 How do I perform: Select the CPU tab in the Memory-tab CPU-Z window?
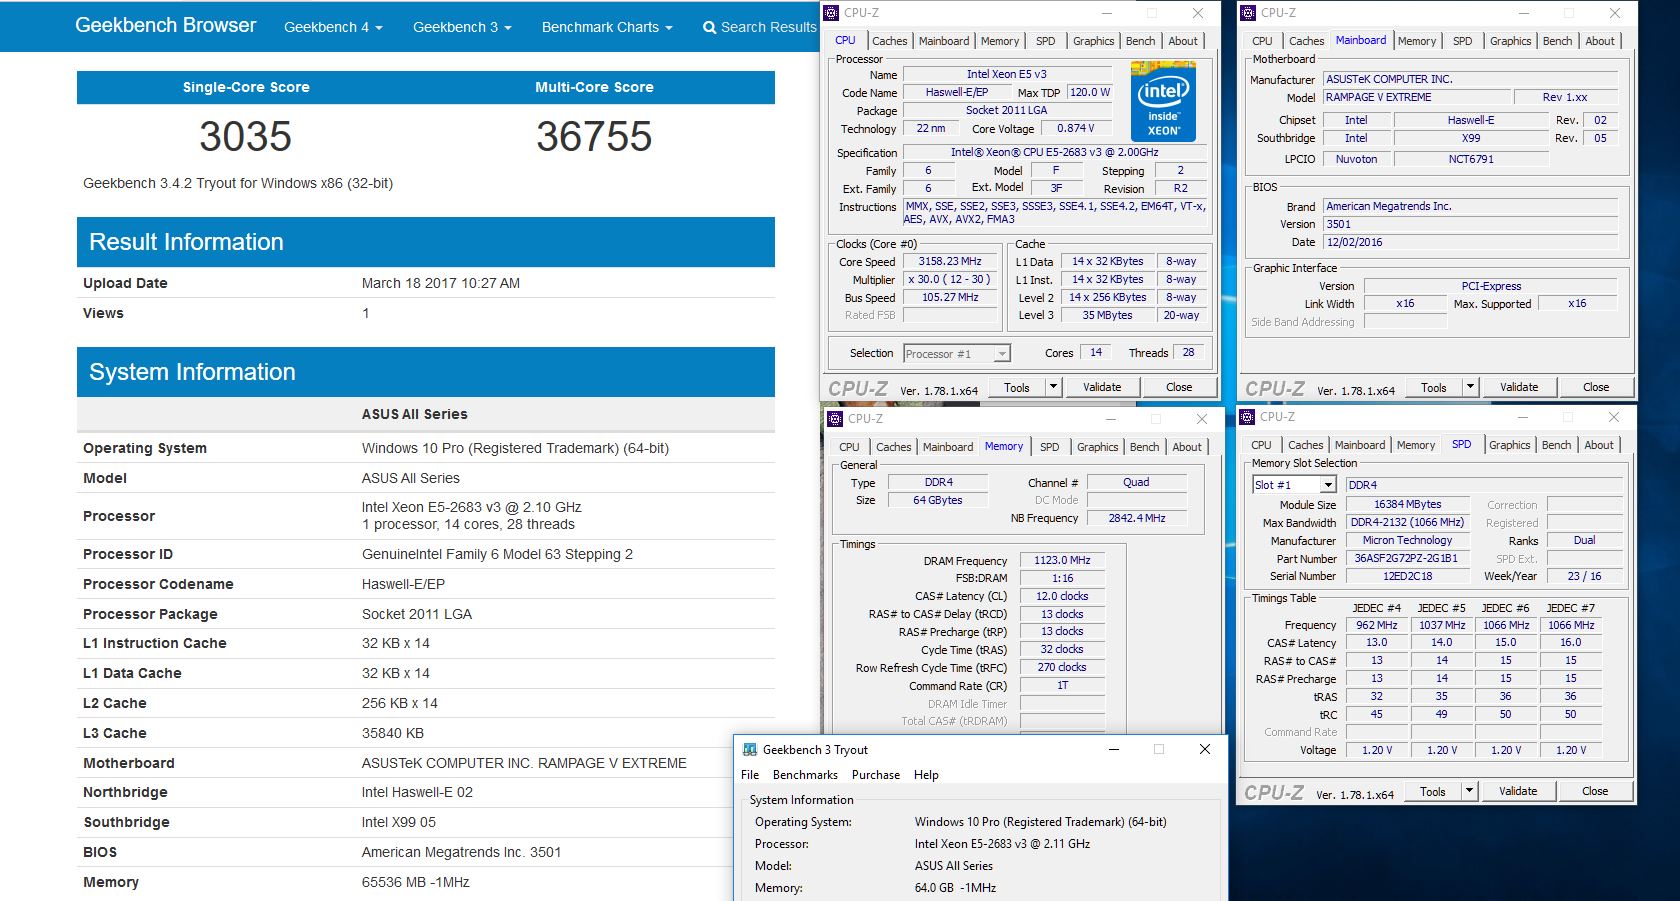click(849, 447)
